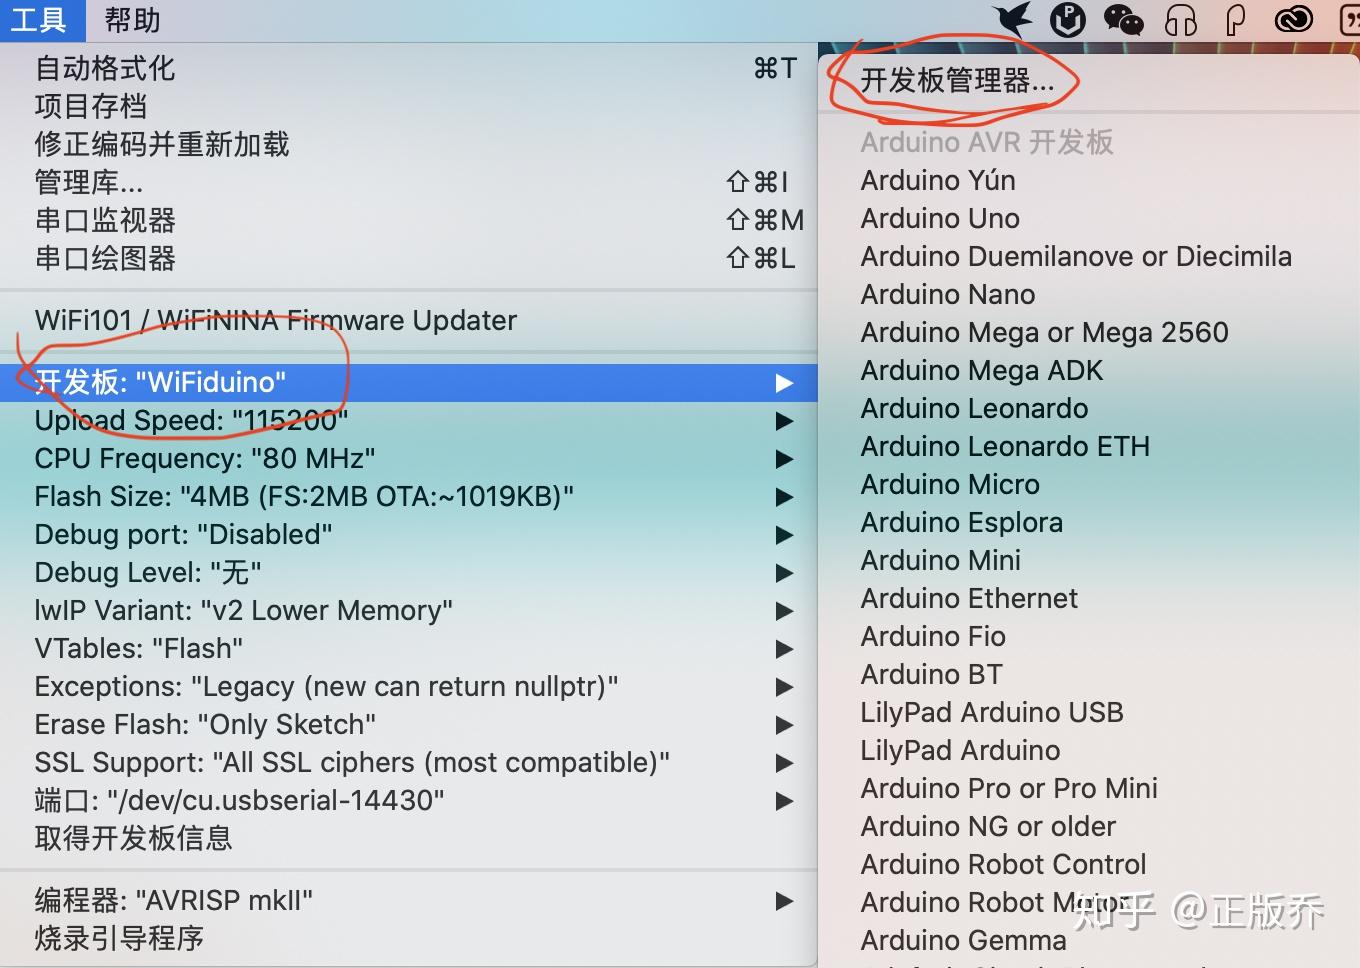Click the black bird icon in the menu bar

tap(1012, 19)
